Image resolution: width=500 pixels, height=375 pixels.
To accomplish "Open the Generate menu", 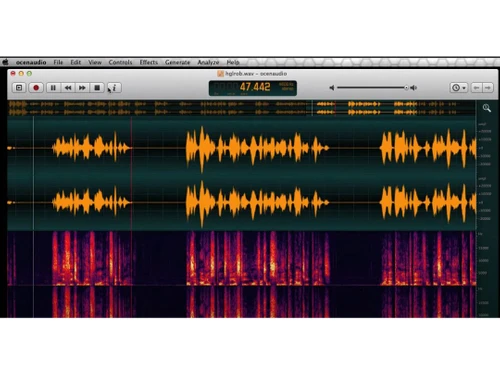I will (x=177, y=62).
